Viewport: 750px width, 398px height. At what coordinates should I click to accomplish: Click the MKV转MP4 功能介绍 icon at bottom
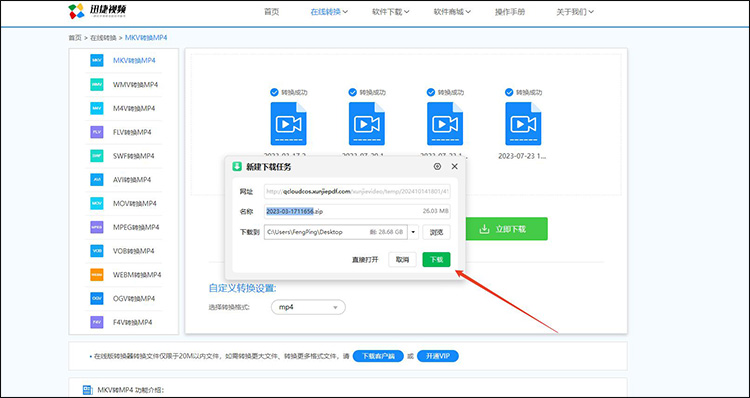click(x=88, y=390)
